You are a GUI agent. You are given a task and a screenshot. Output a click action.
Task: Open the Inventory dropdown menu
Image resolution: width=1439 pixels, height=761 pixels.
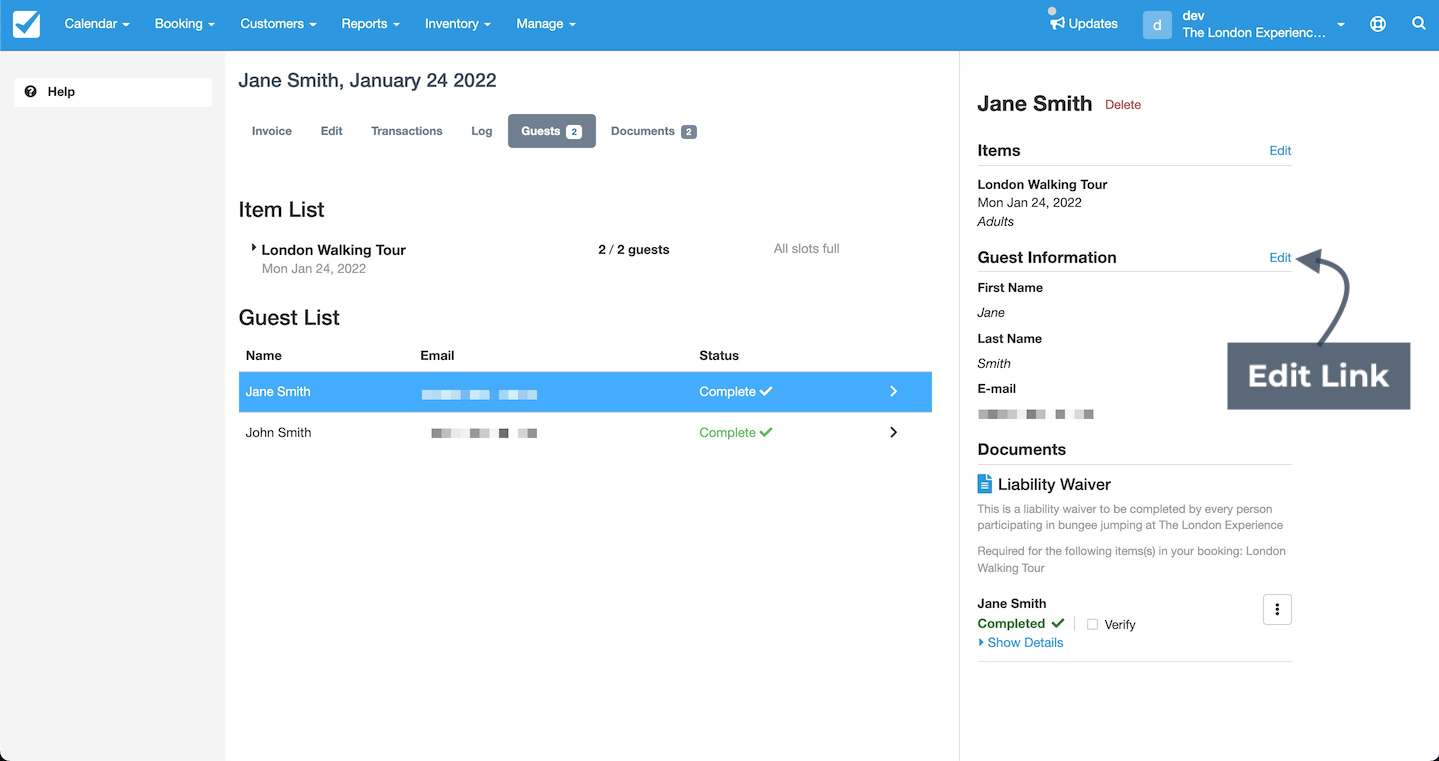tap(457, 24)
